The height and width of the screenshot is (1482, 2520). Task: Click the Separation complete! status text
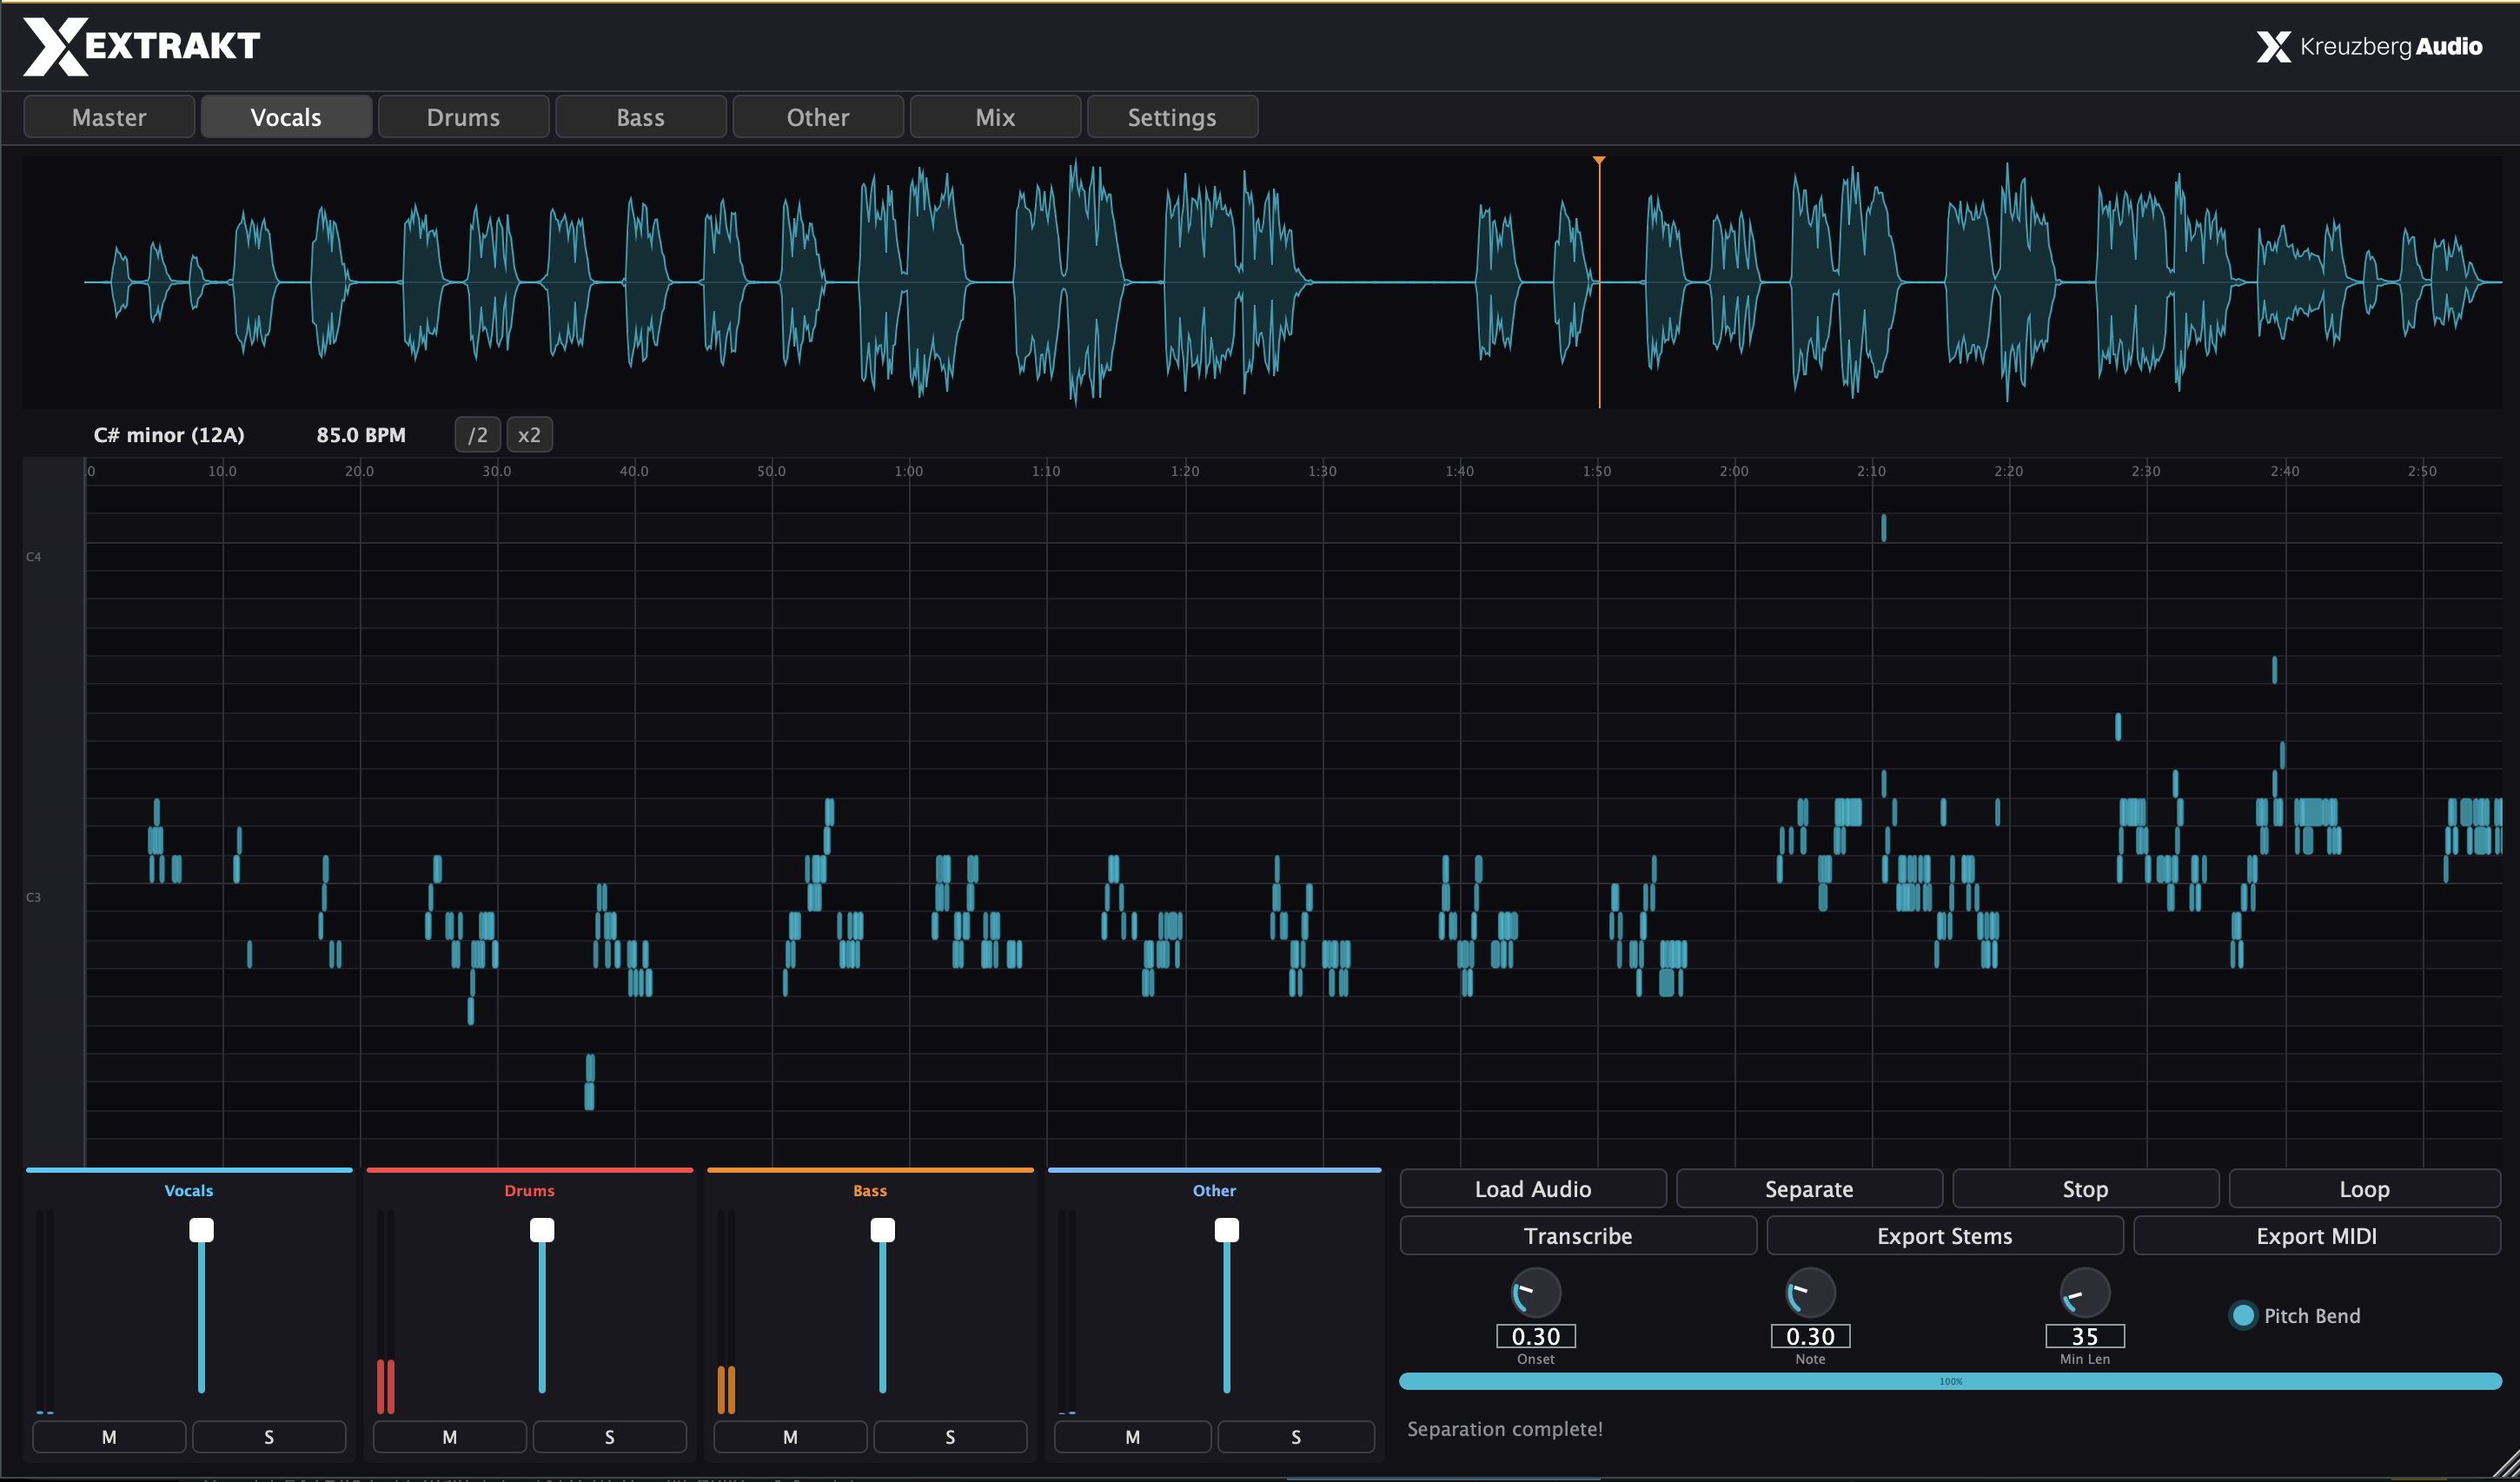click(x=1505, y=1429)
